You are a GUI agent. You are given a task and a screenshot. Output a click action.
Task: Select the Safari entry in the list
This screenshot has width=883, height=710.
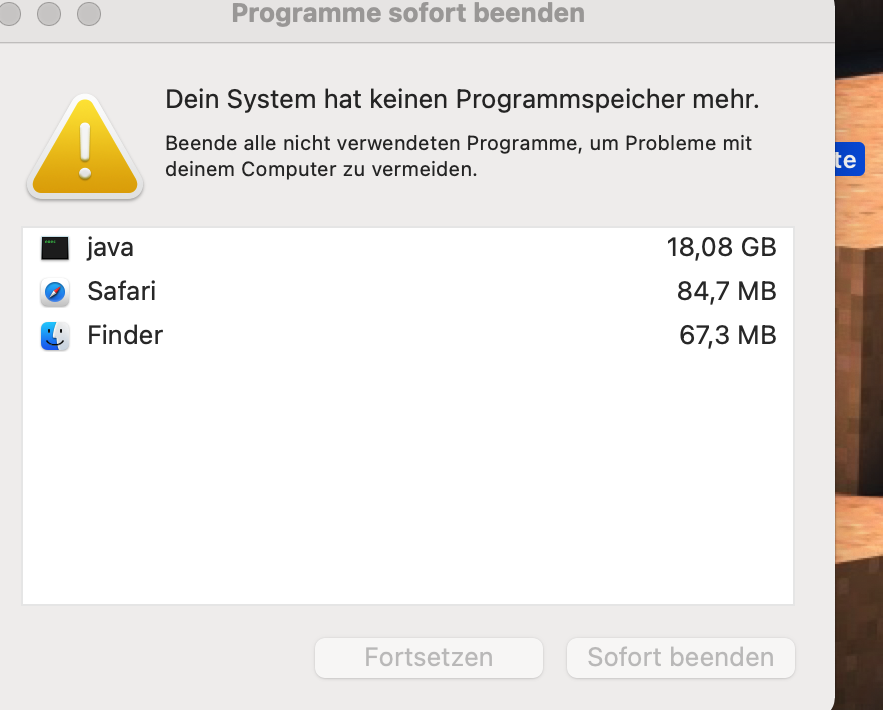tap(121, 292)
